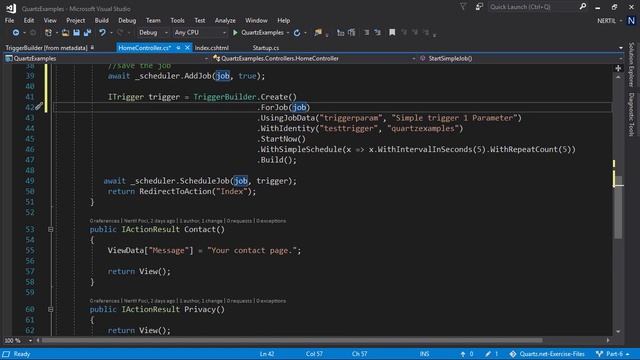
Task: Toggle pin on HomeController.cs tab
Action: [178, 48]
